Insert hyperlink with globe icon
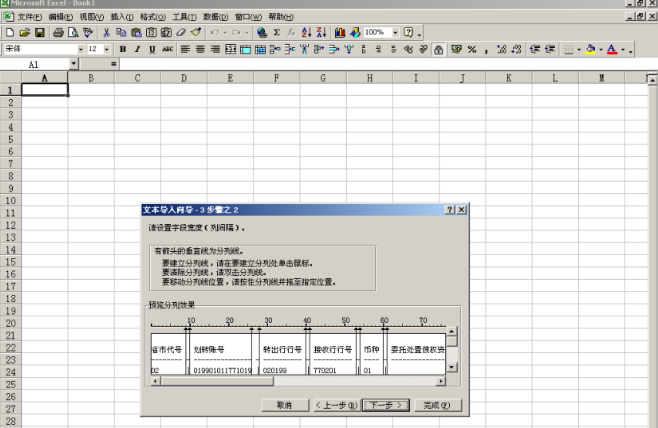Screen dimensions: 658x428 [262, 32]
